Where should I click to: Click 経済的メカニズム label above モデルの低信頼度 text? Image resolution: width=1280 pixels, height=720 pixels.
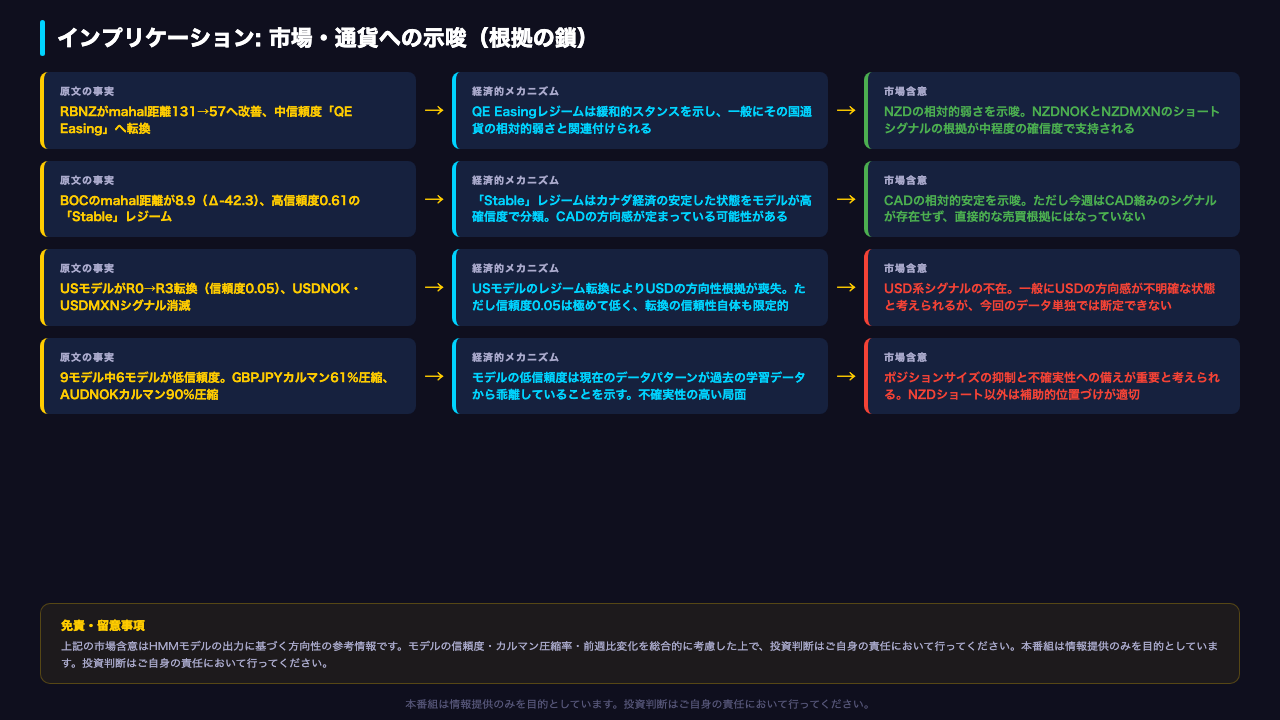516,358
